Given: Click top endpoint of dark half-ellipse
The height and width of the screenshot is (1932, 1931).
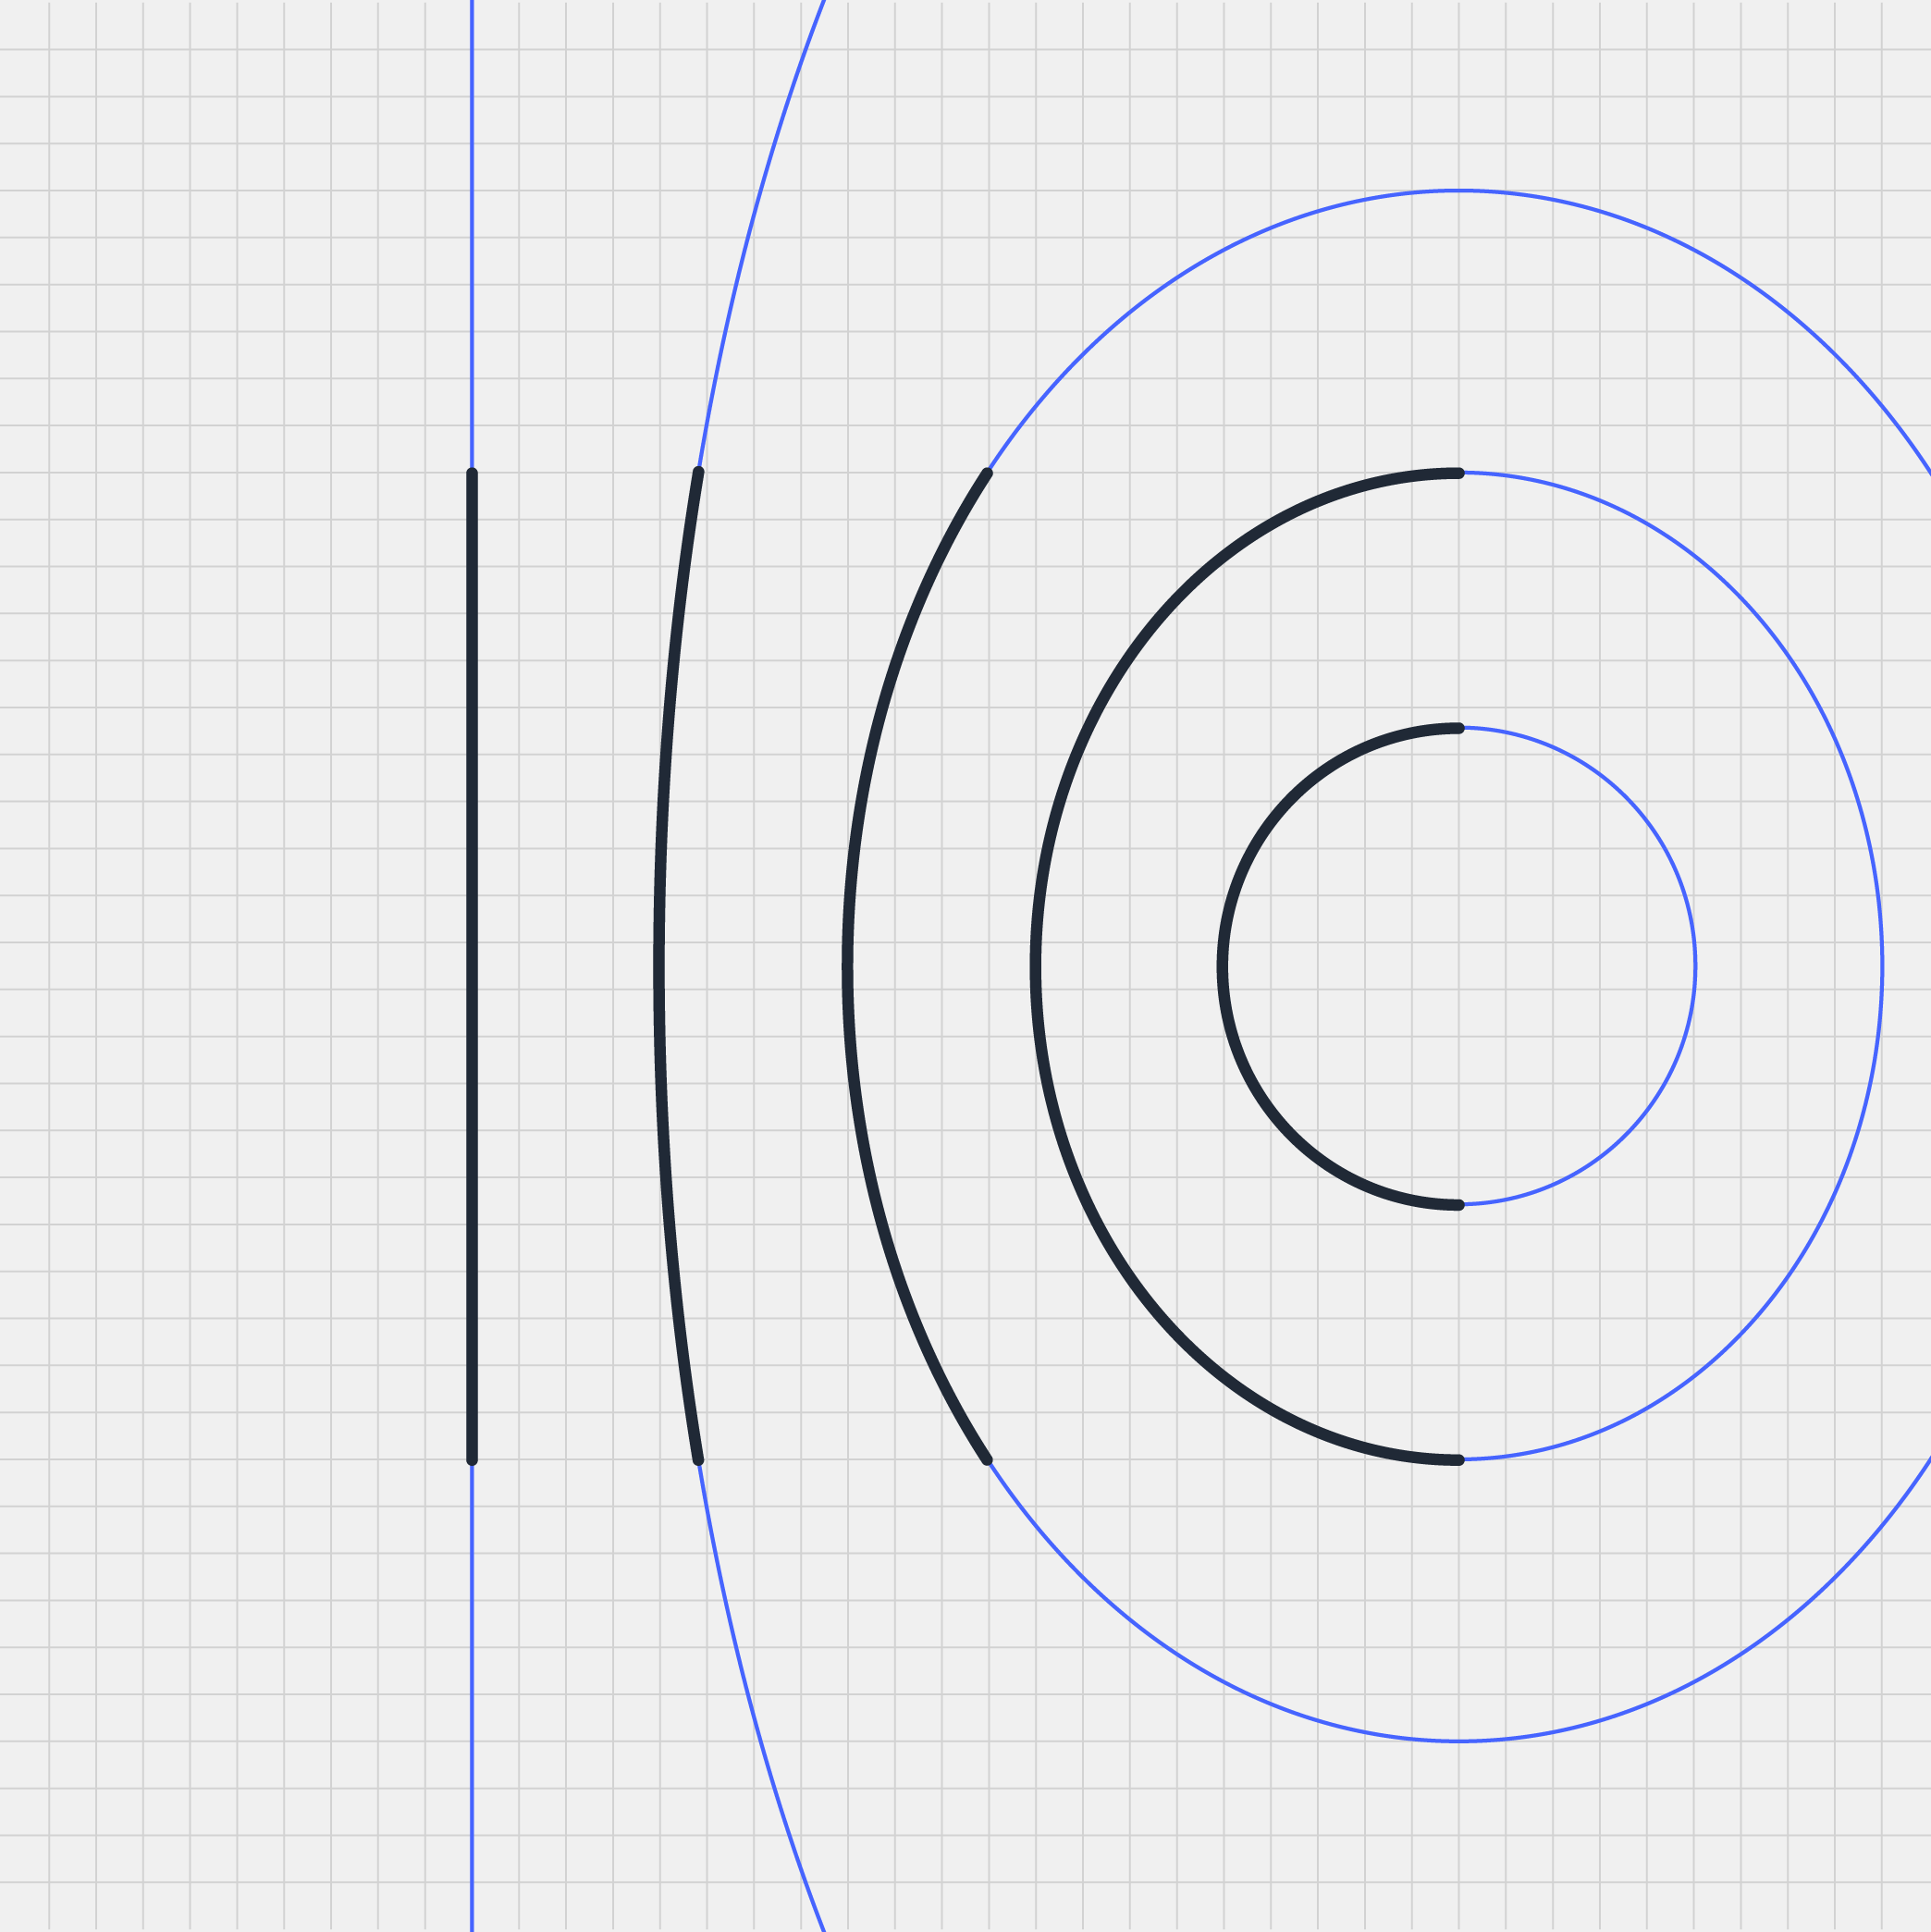Looking at the screenshot, I should tap(1459, 473).
